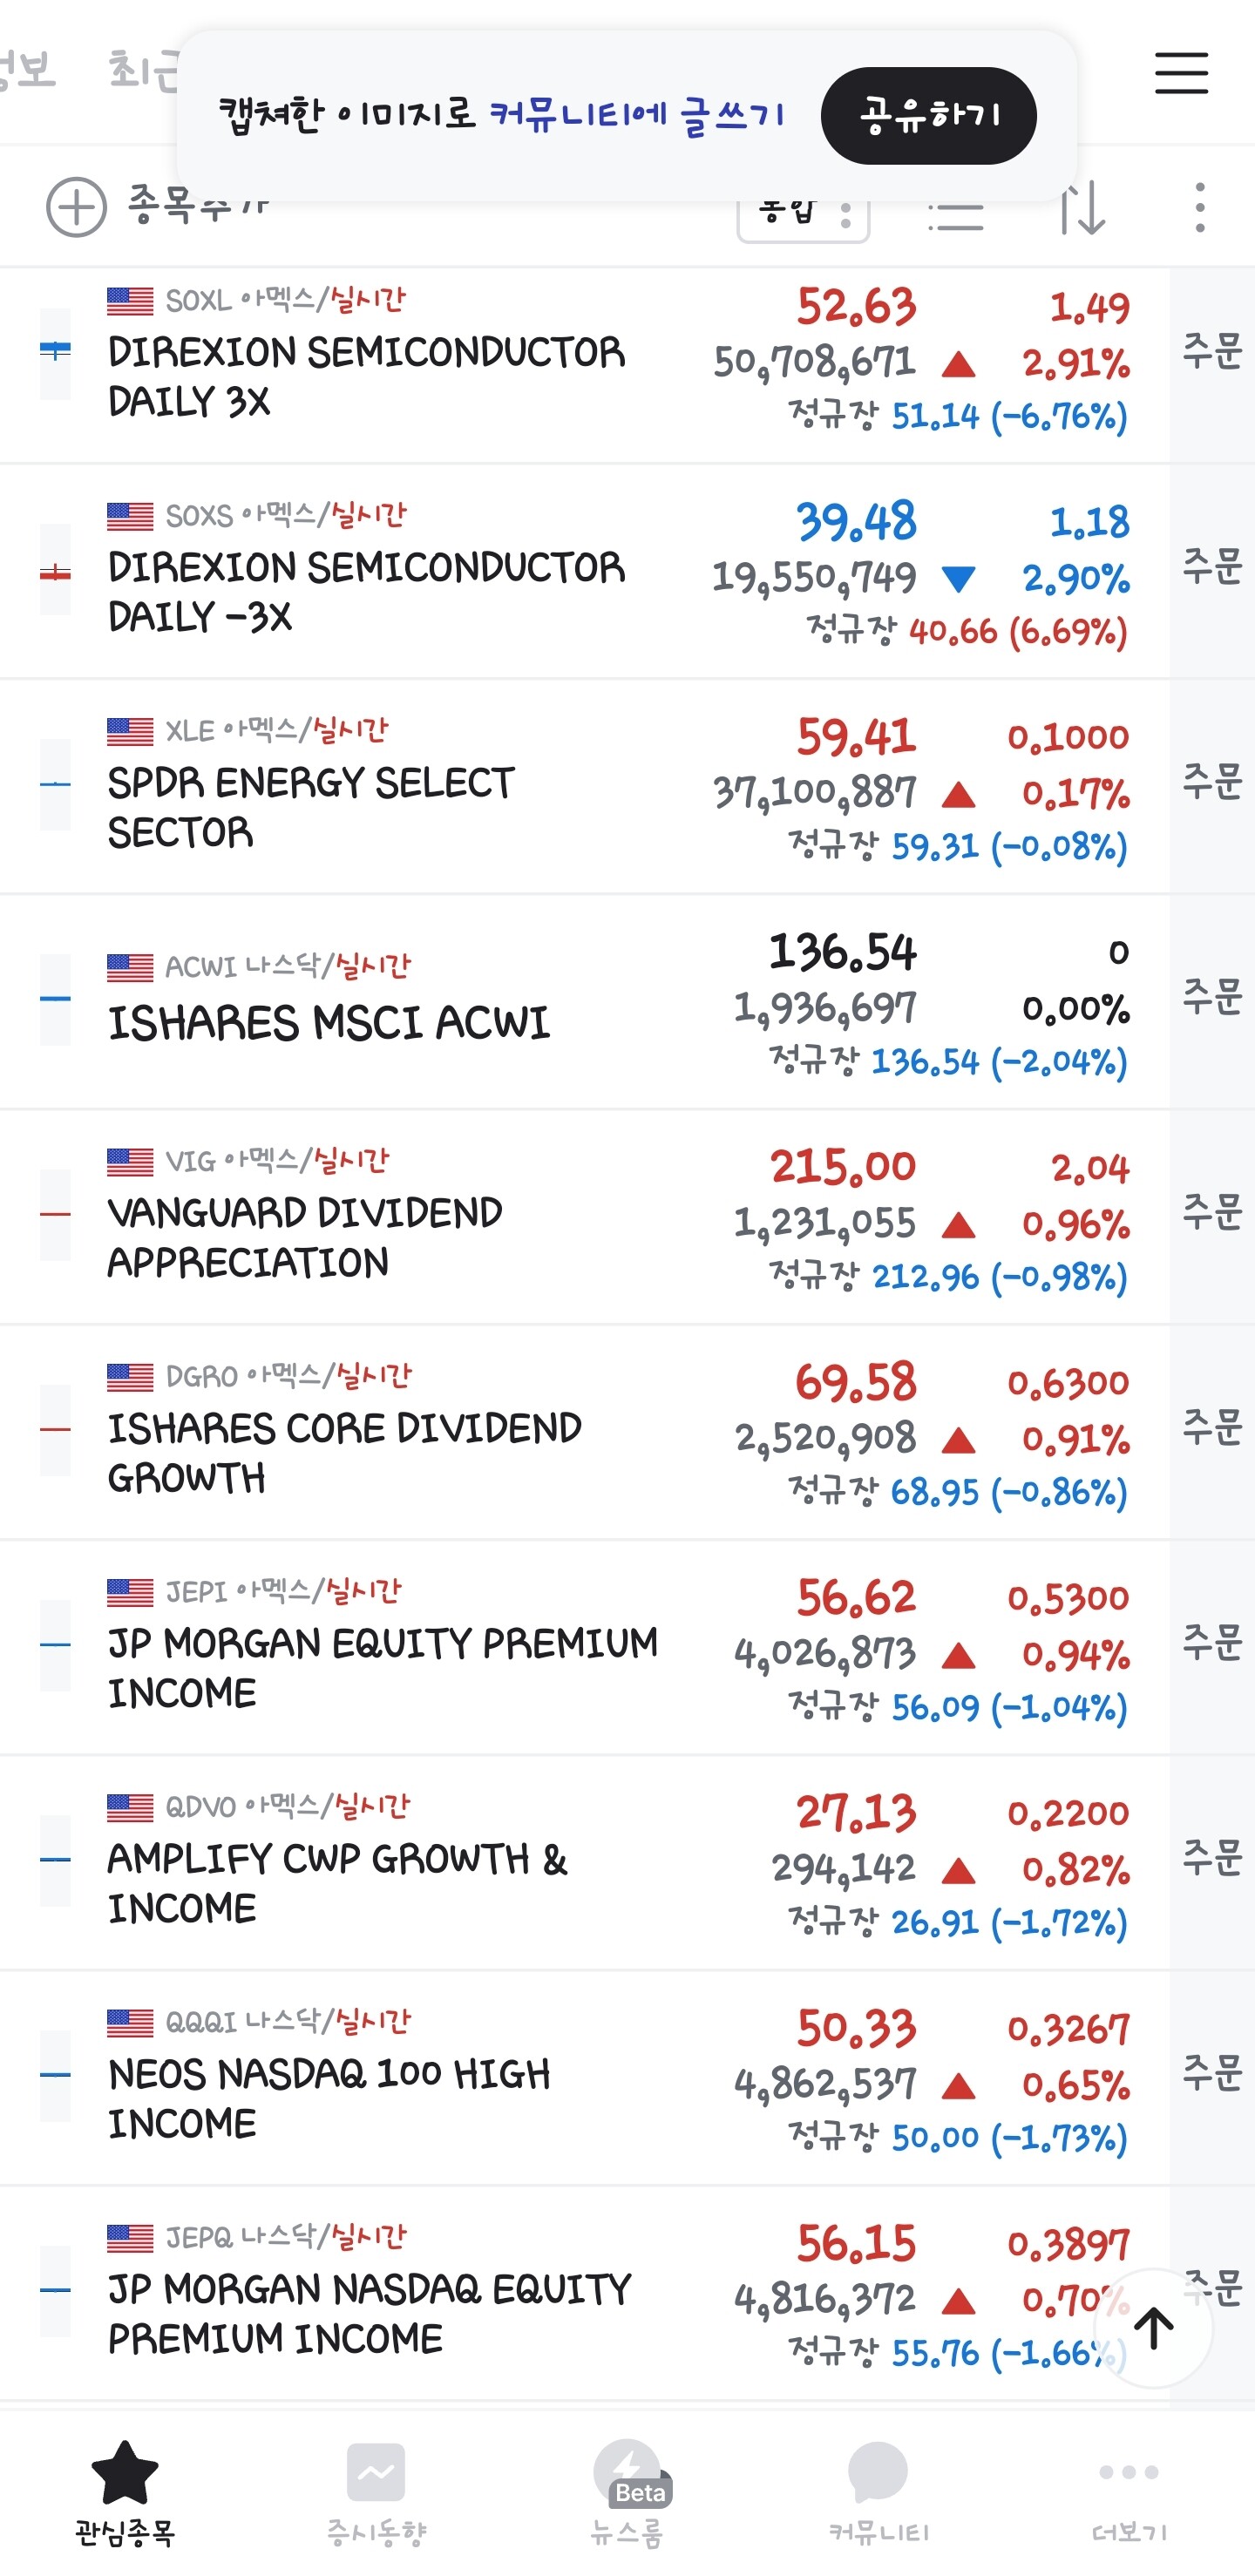Tap the SOXL mini candlestick chart

coord(55,352)
